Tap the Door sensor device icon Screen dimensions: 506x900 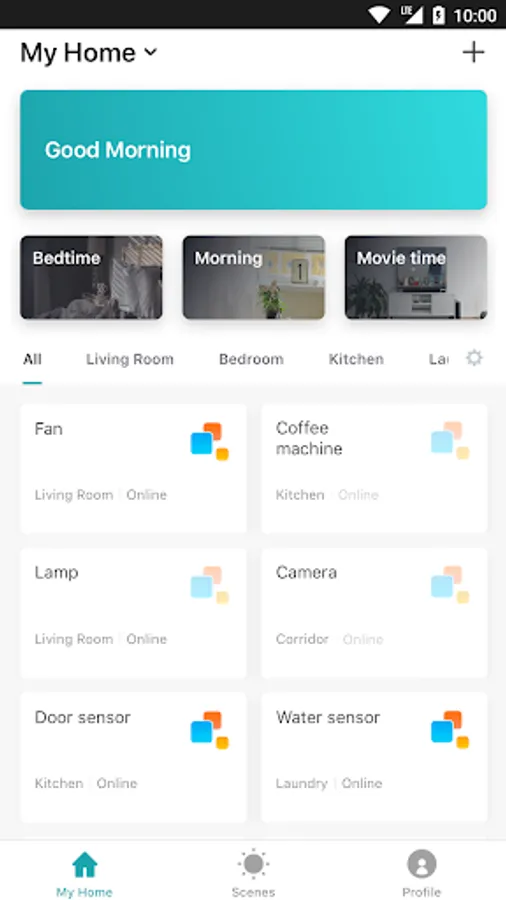click(209, 730)
